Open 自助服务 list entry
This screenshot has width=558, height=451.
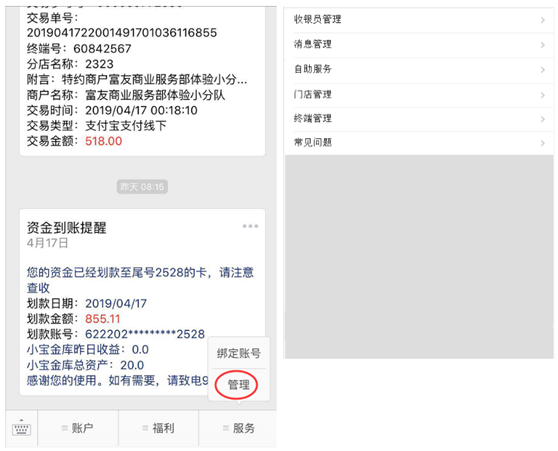tap(419, 69)
